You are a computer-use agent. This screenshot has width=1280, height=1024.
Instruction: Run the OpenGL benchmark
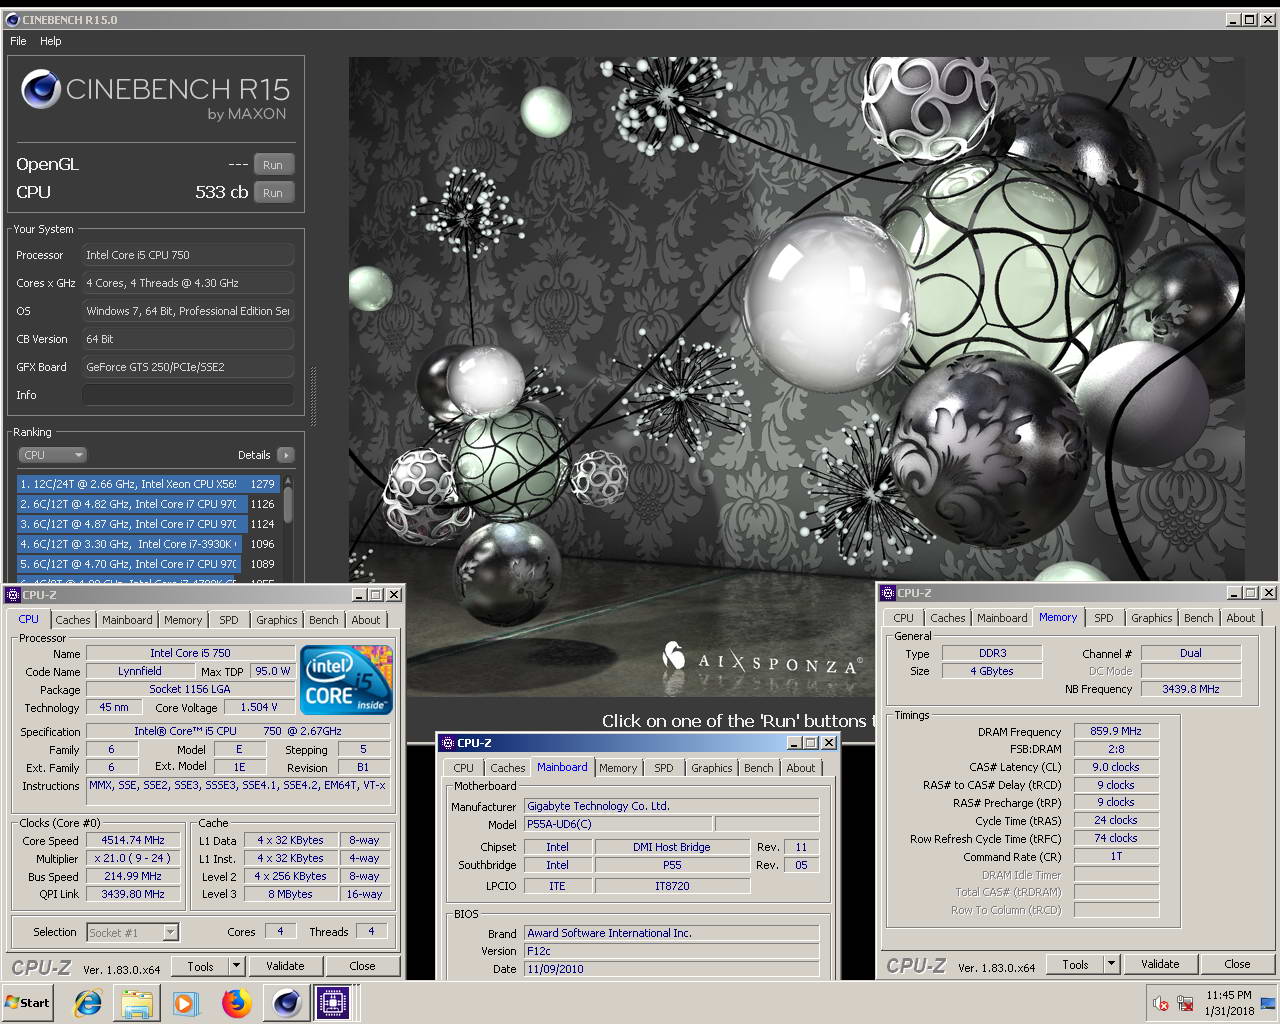pos(273,165)
